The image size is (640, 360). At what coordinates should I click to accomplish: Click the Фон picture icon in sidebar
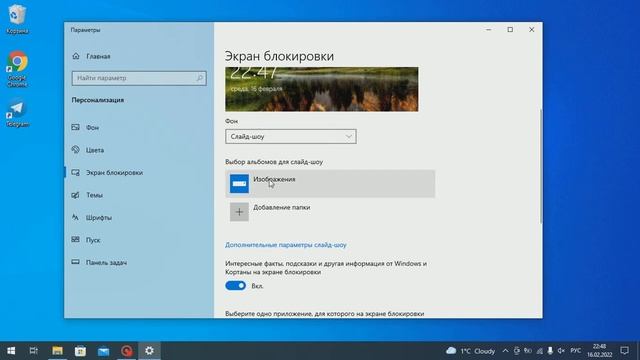(76, 127)
